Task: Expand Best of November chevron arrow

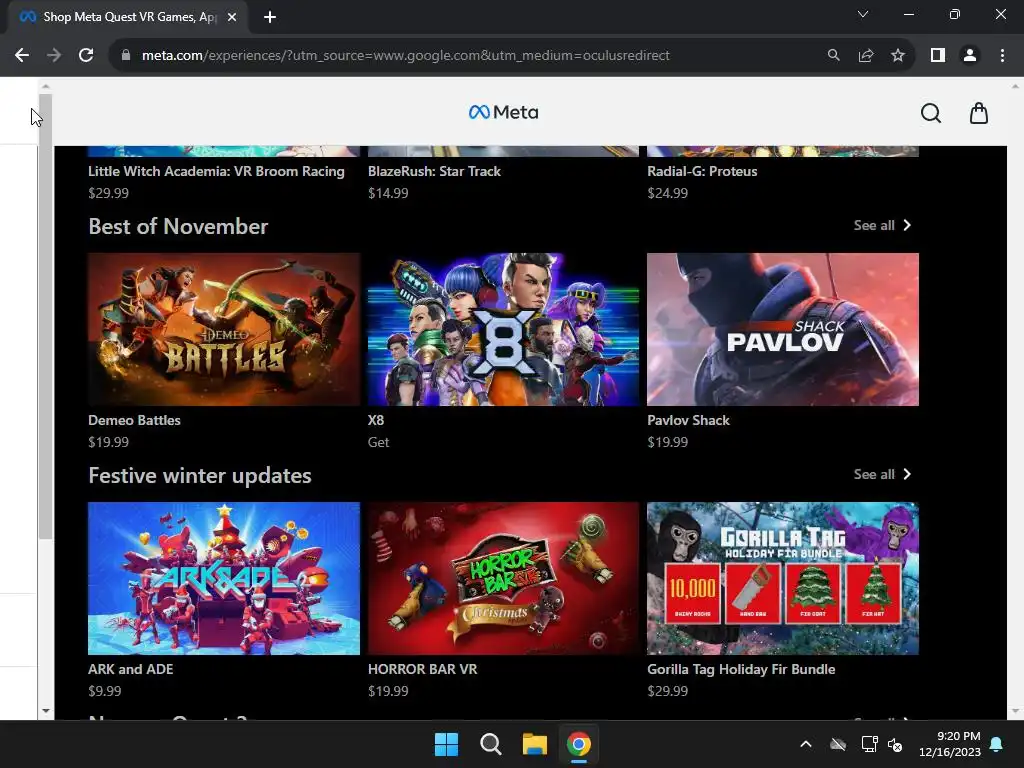Action: tap(907, 225)
